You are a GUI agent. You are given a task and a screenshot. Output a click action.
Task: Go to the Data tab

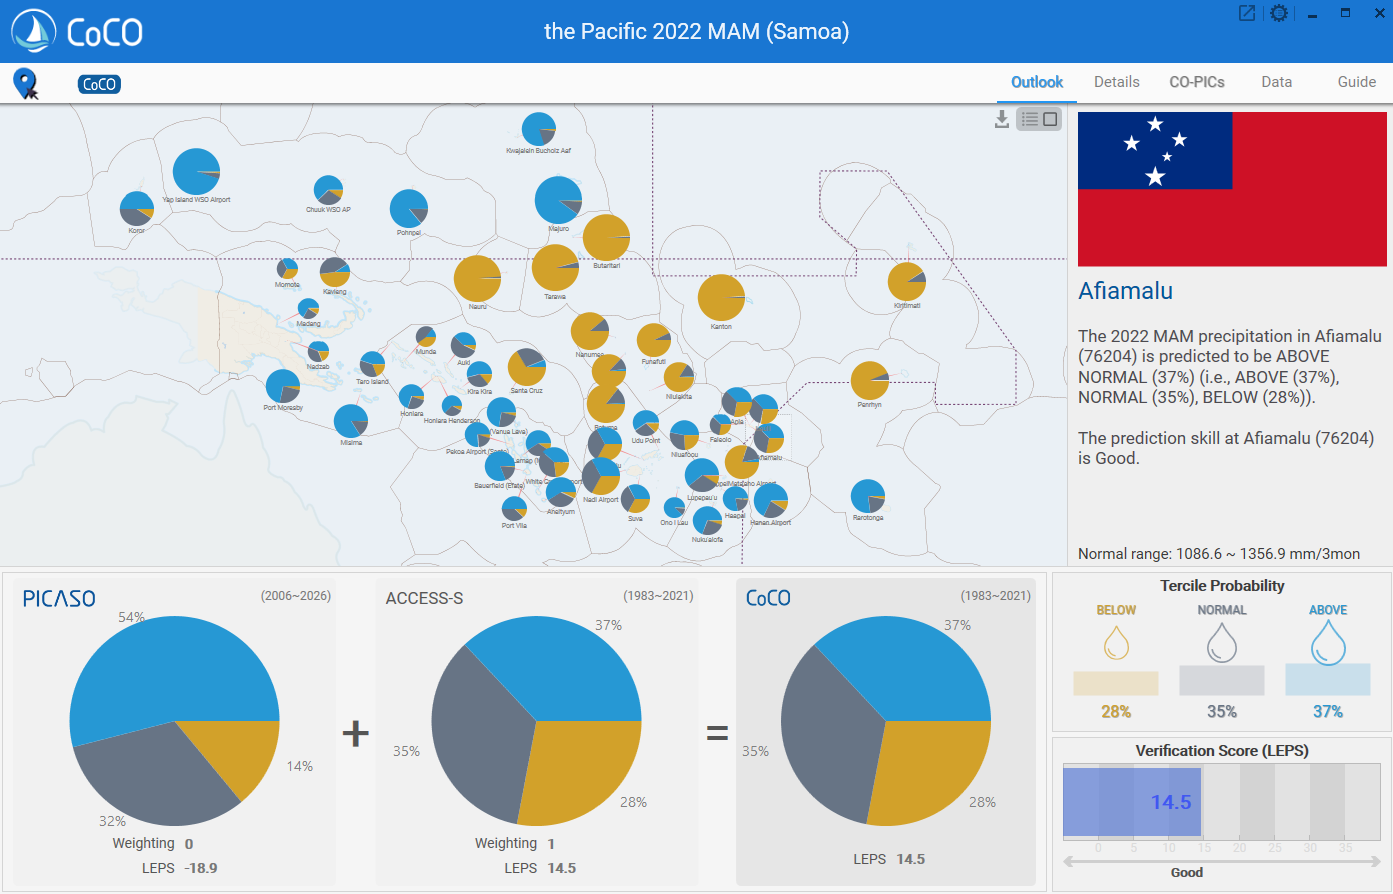(x=1276, y=82)
